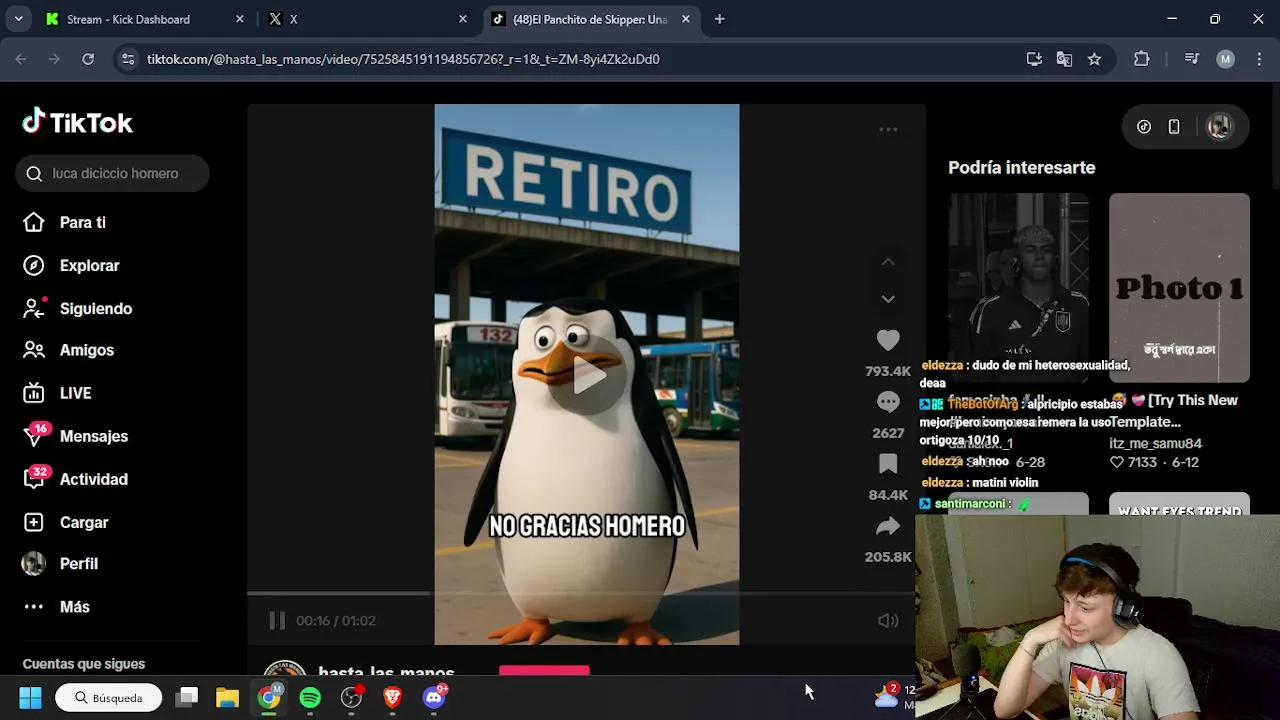Go to Siguiendo feed

(x=77, y=308)
